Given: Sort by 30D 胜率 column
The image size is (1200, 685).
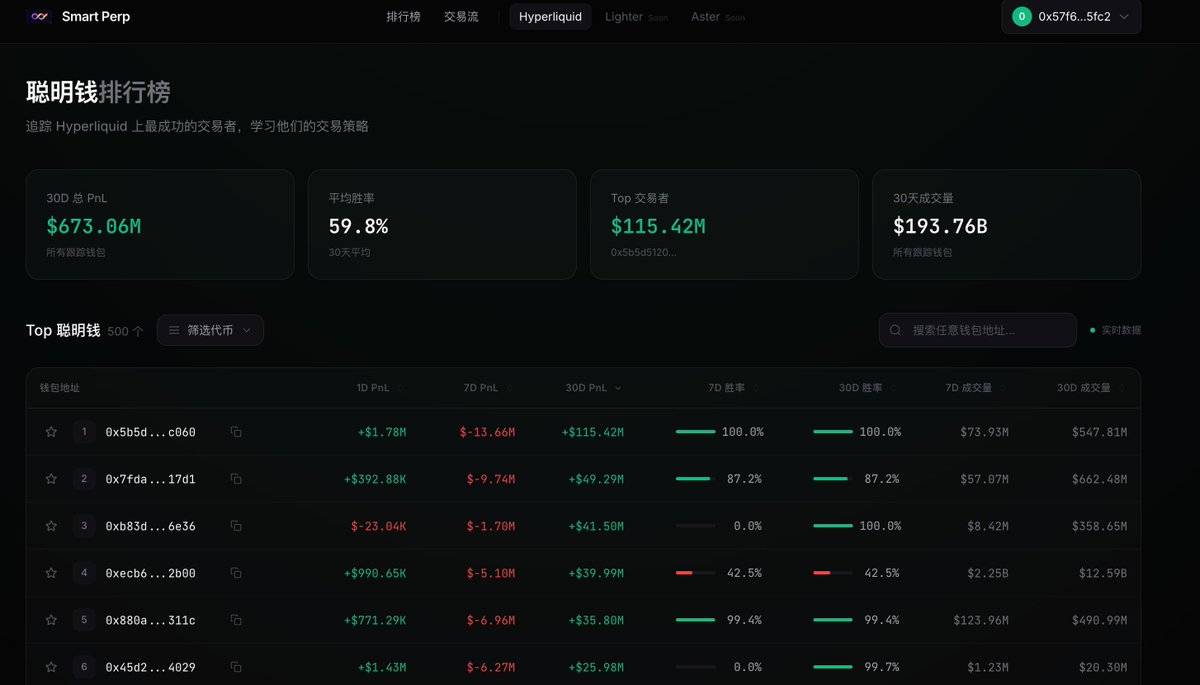Looking at the screenshot, I should pos(867,388).
